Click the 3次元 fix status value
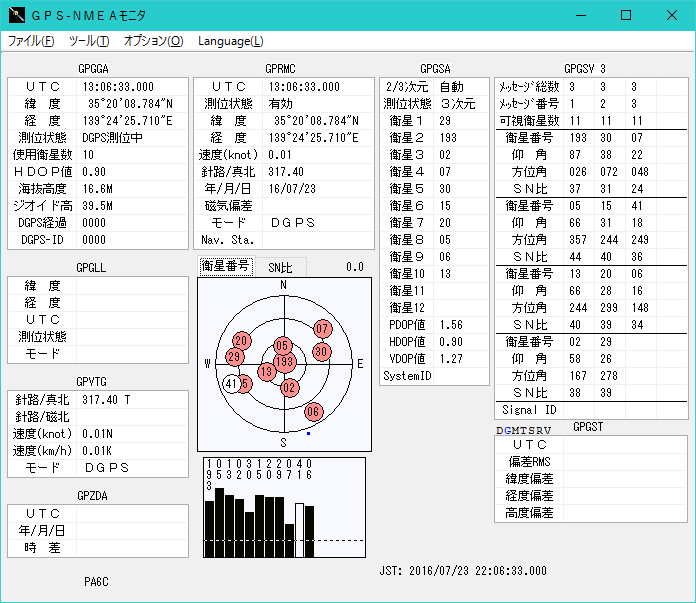 tap(458, 103)
